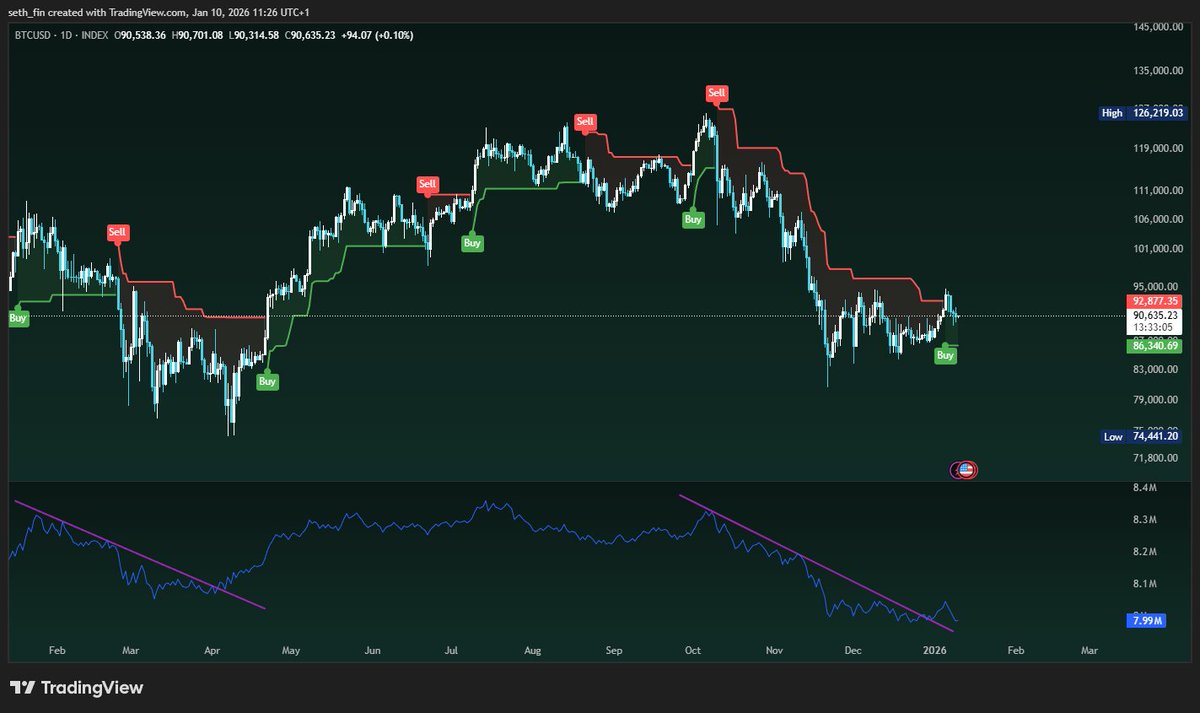Toggle the red resistance line price label 92,877.35

1152,299
